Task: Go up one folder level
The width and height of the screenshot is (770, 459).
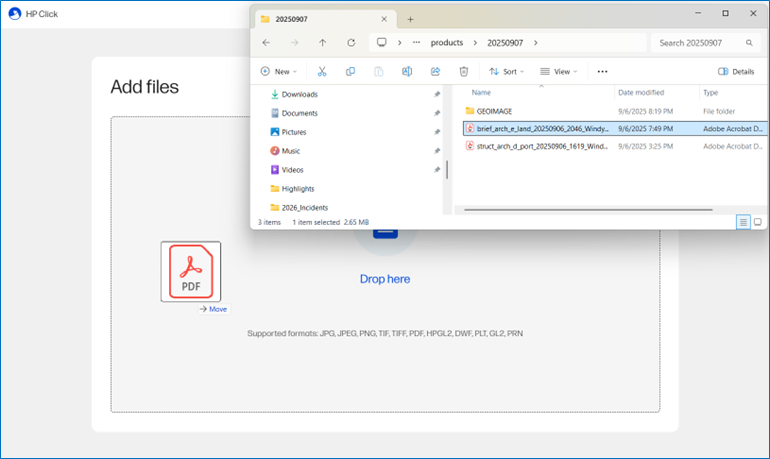Action: pos(322,43)
